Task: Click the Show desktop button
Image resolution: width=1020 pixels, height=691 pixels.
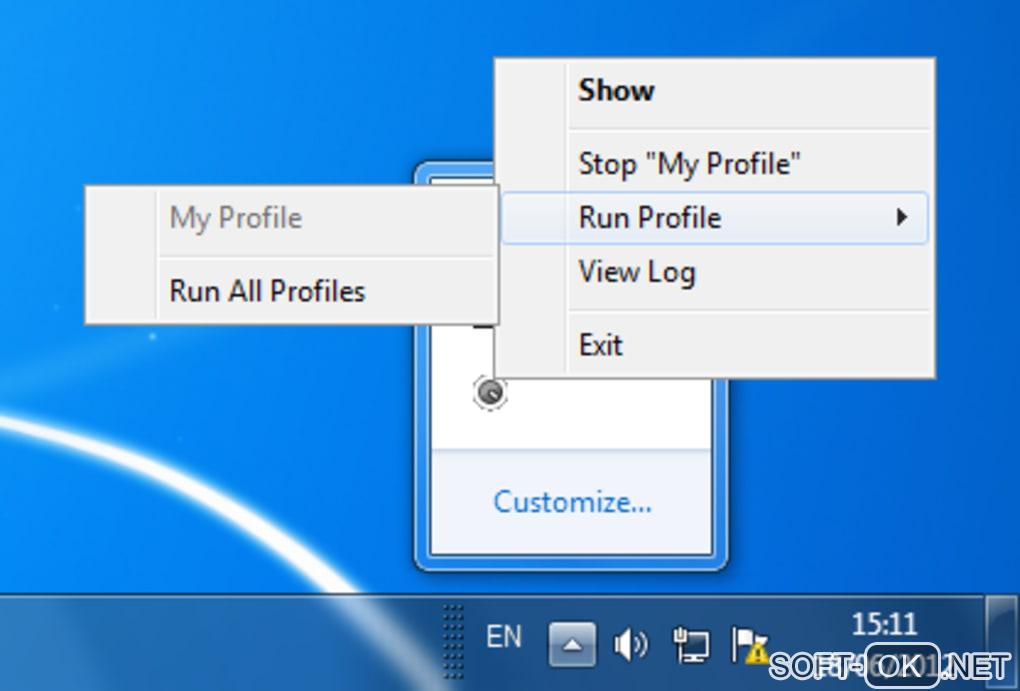Action: (1002, 643)
